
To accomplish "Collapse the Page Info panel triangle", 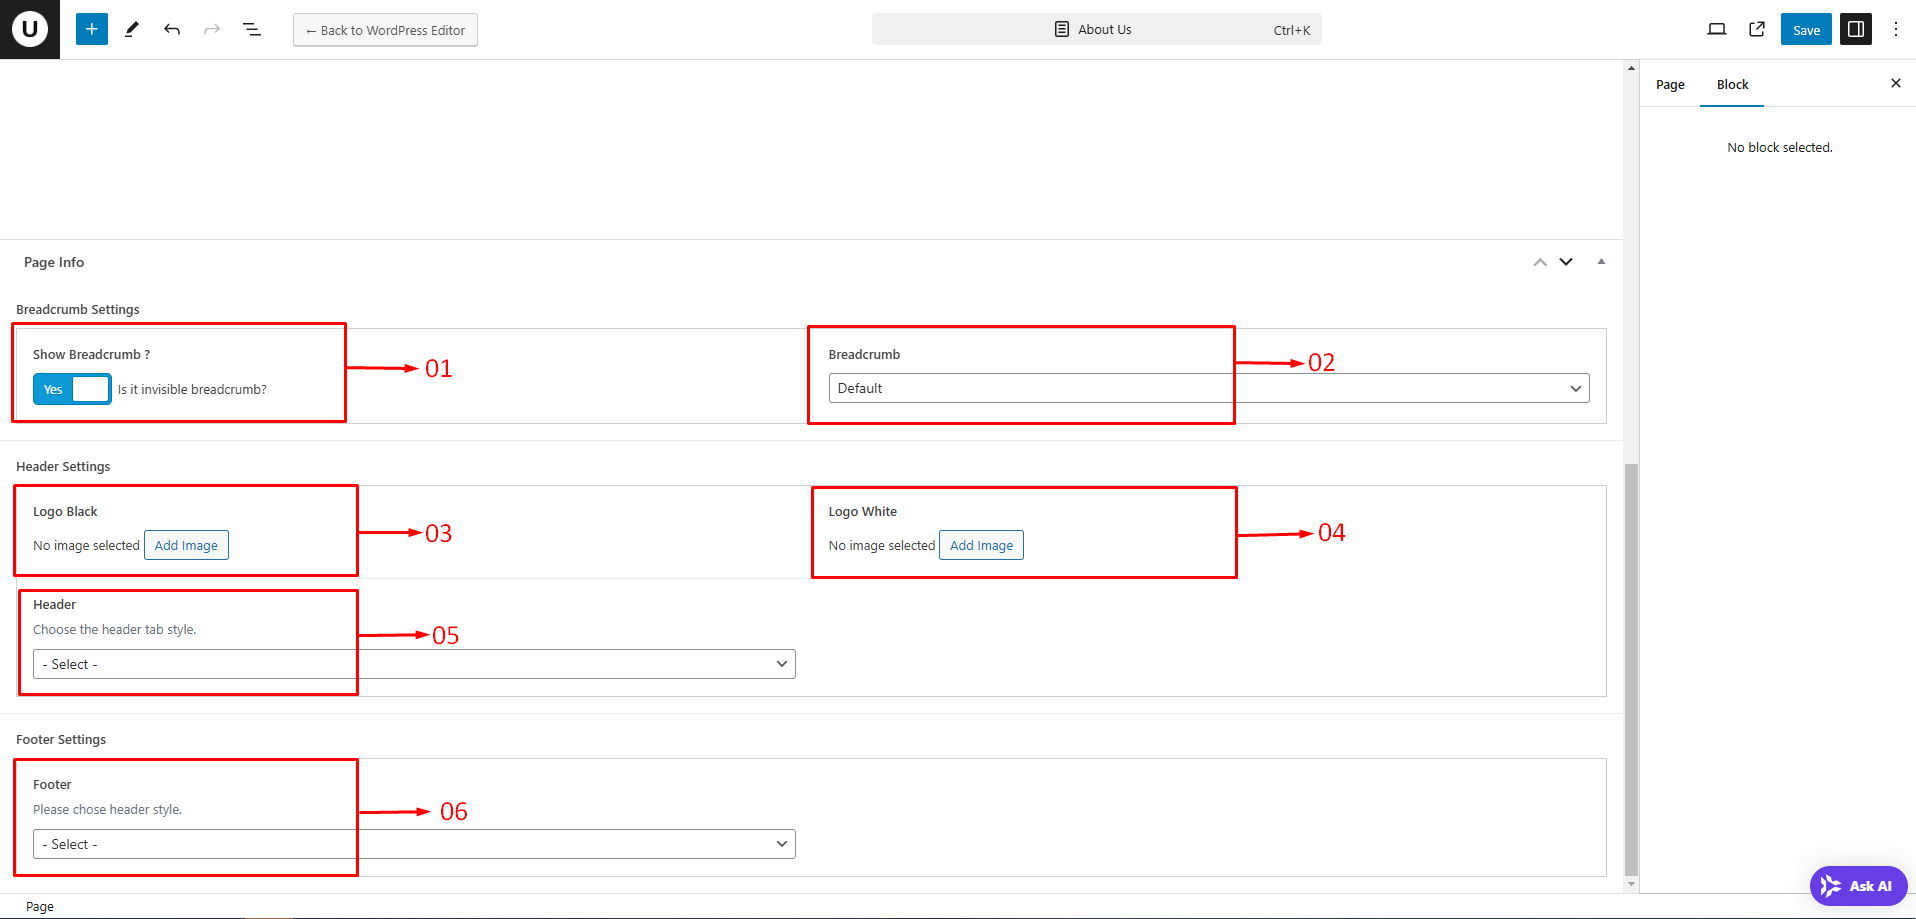I will (x=1601, y=262).
